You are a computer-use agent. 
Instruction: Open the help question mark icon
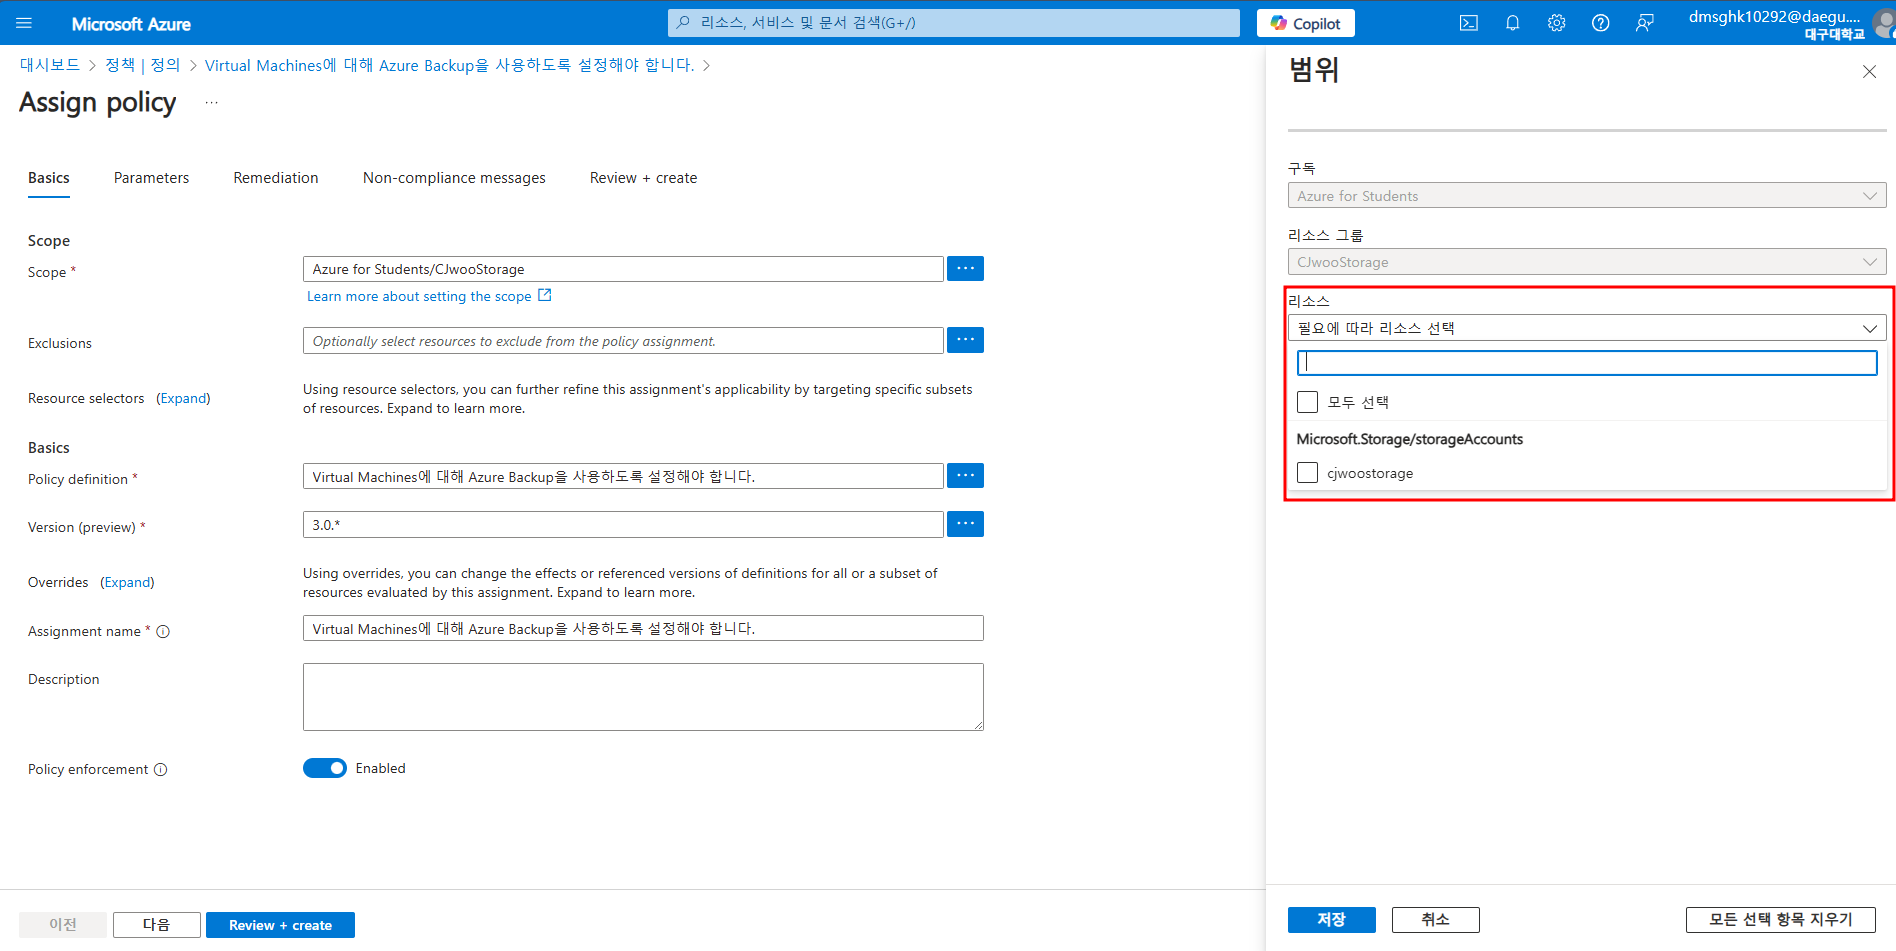tap(1600, 23)
